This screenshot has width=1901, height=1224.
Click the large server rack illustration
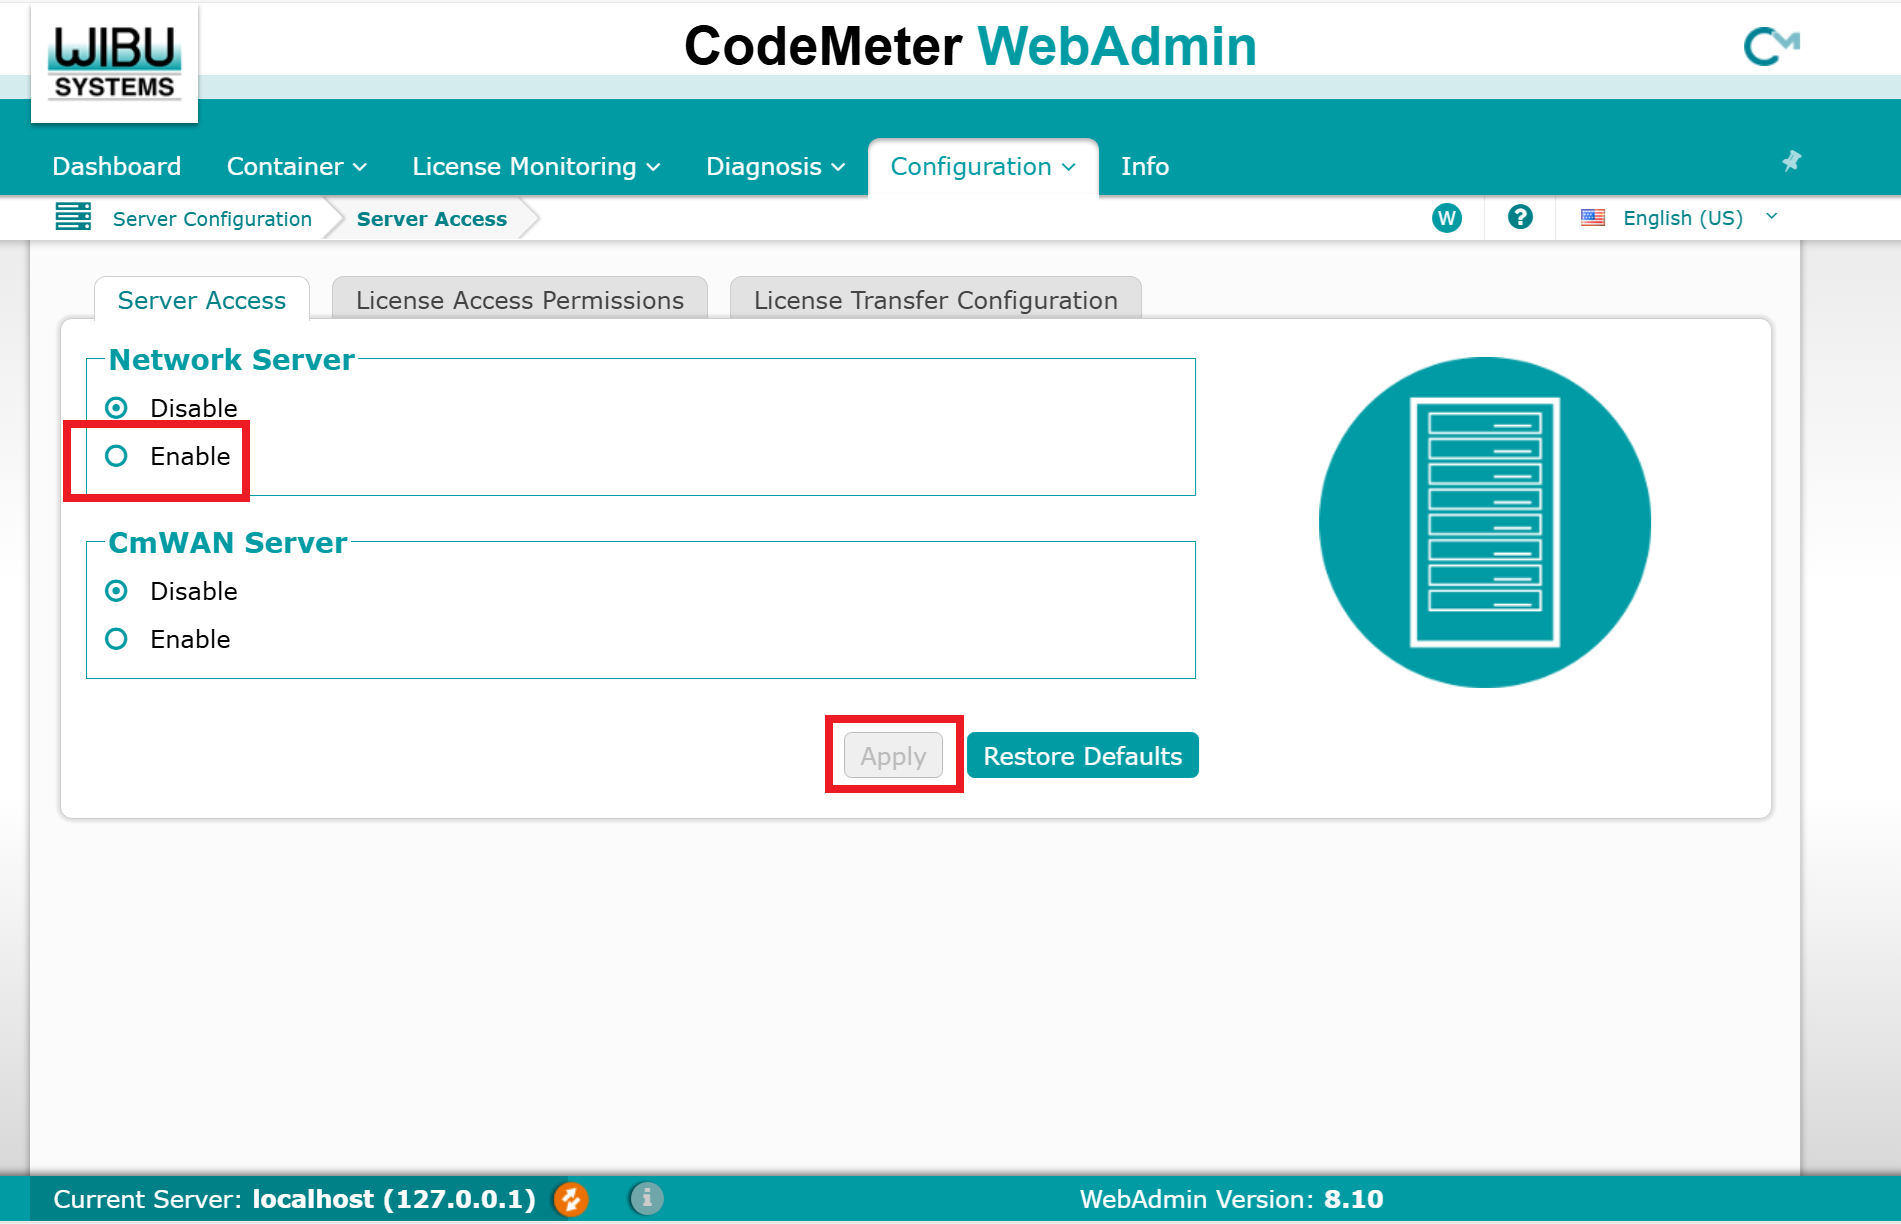pyautogui.click(x=1484, y=522)
